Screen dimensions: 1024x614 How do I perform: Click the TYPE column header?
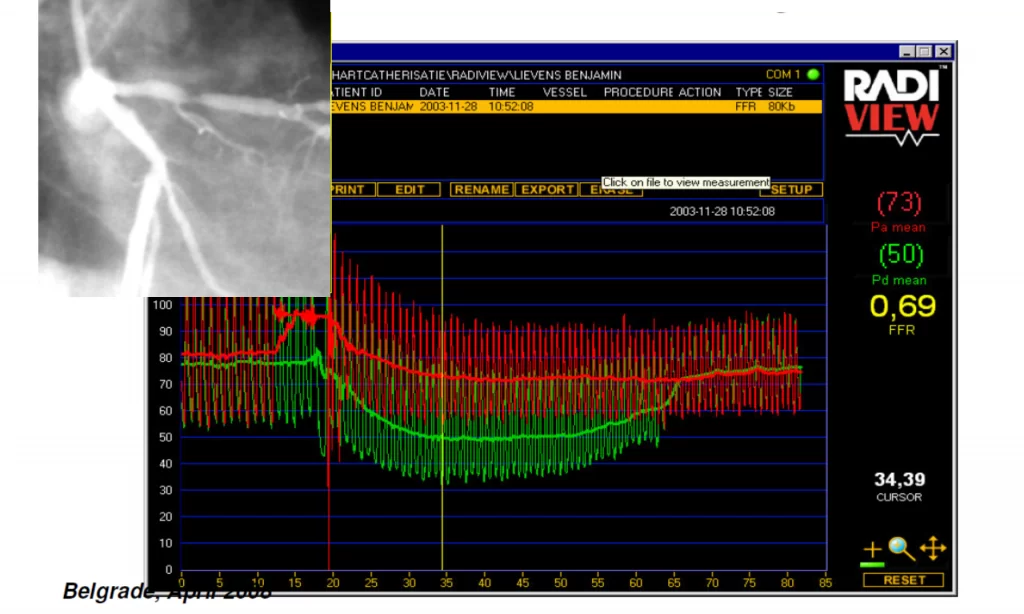pos(748,92)
